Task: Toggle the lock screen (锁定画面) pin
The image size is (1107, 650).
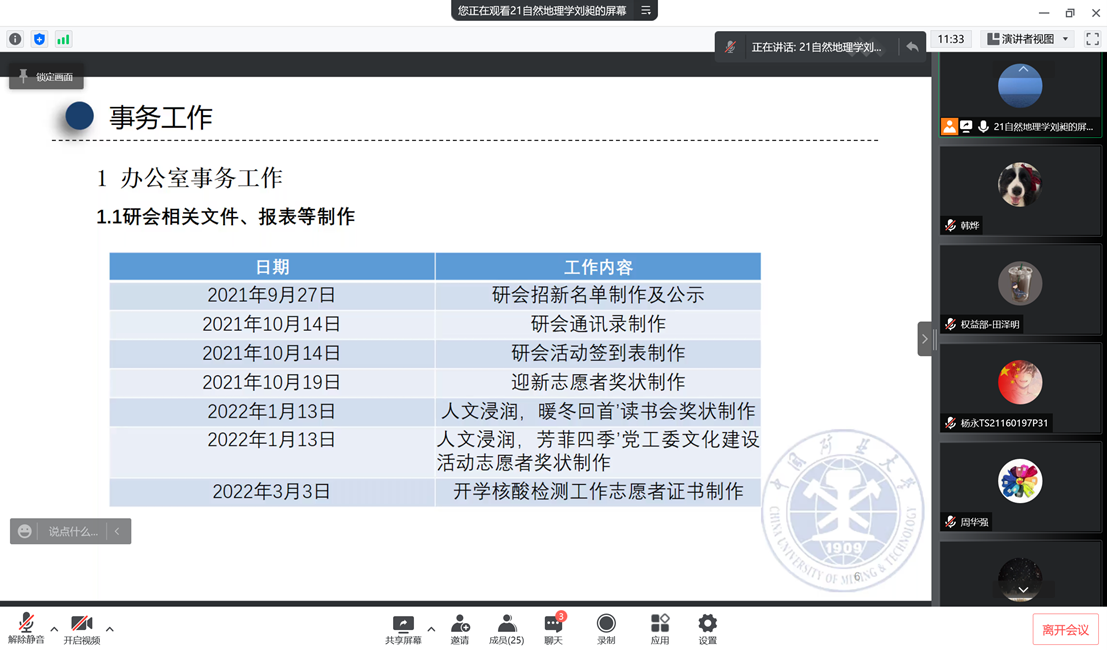Action: (x=46, y=77)
